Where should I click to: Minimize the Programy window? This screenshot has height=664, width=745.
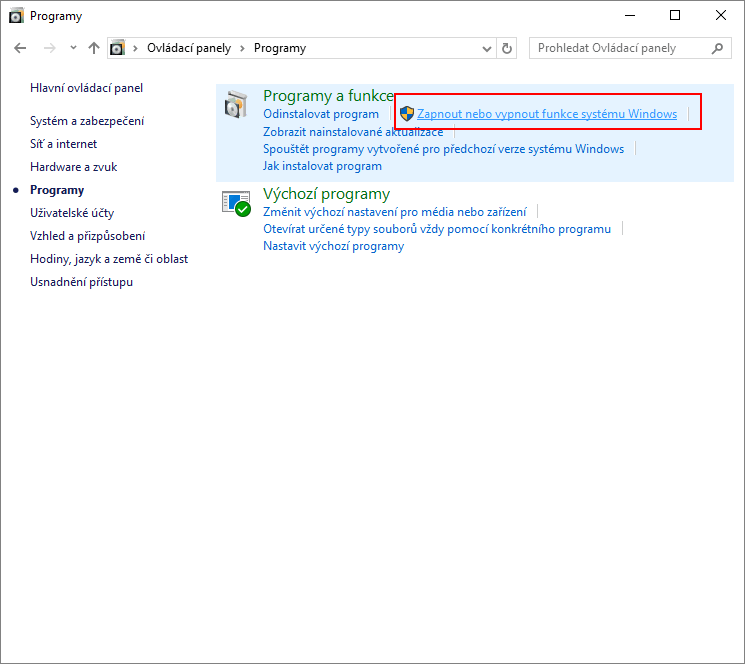(630, 16)
